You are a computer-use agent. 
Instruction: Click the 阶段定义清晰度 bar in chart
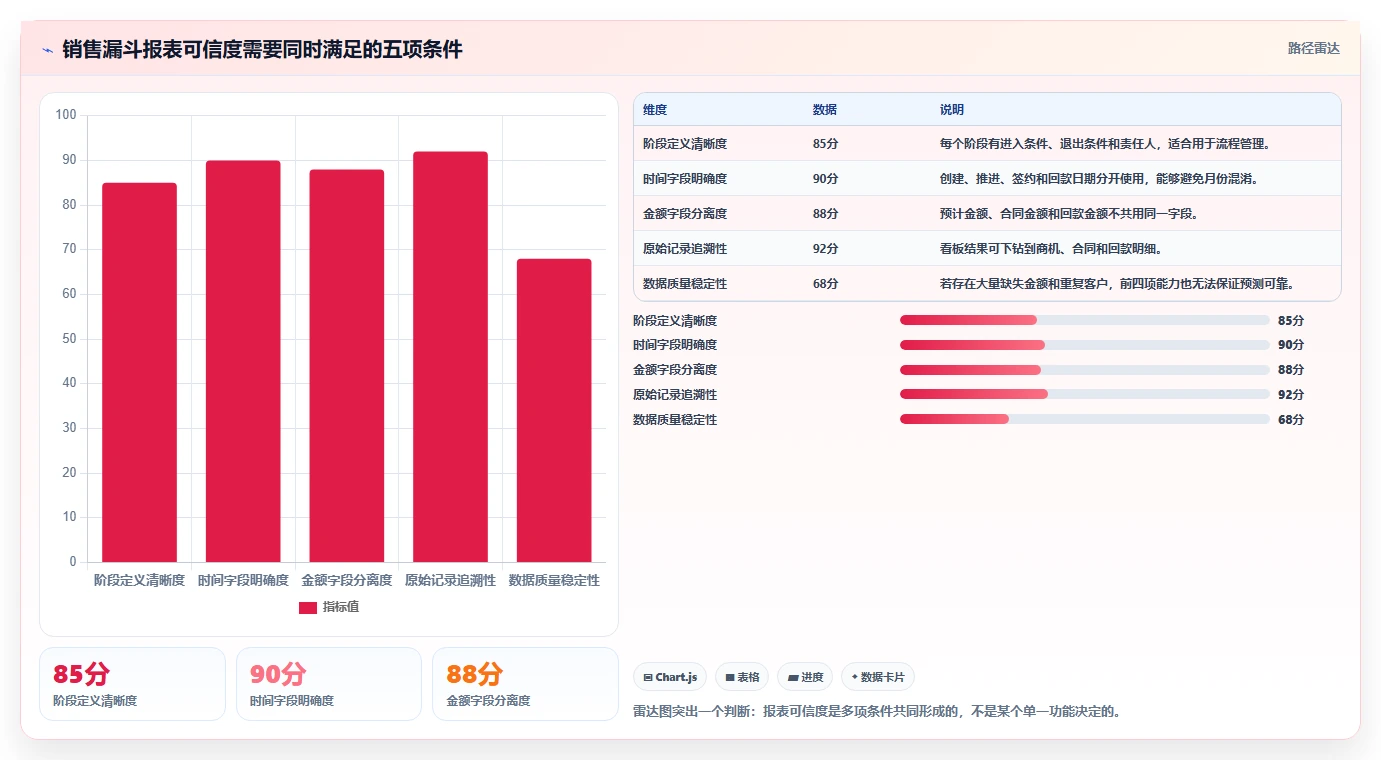pyautogui.click(x=139, y=372)
